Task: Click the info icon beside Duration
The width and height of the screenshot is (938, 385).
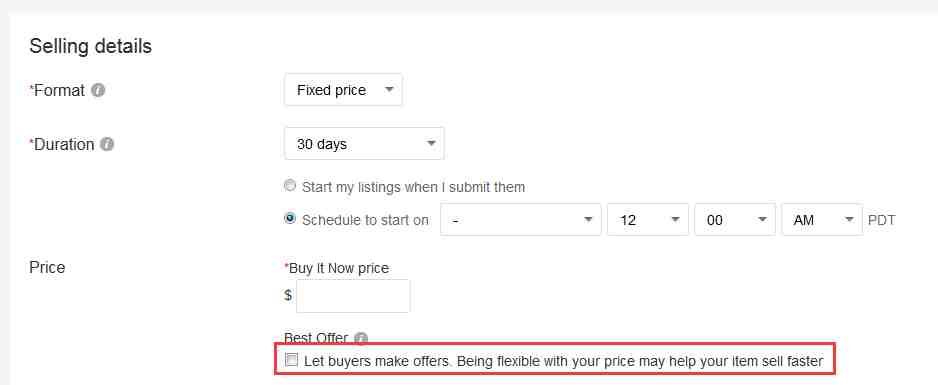Action: pyautogui.click(x=107, y=144)
